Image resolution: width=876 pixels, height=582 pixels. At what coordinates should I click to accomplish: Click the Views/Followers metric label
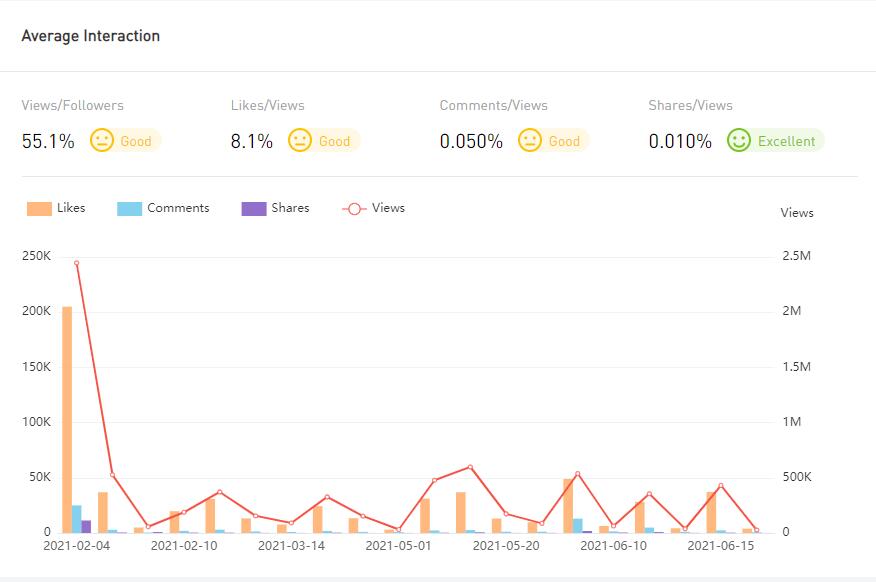click(x=73, y=105)
